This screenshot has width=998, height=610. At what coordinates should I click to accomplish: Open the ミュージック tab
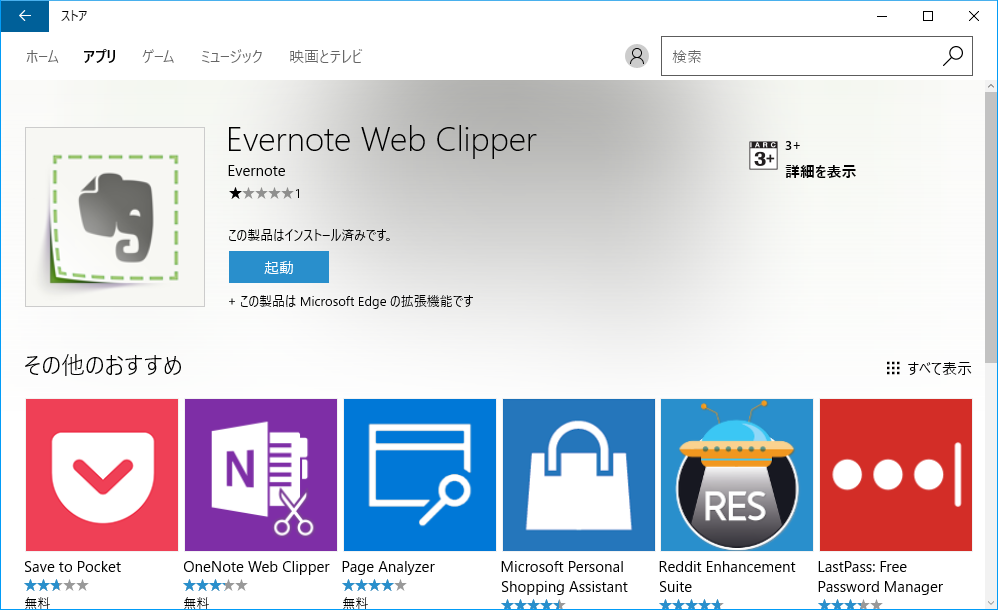231,57
